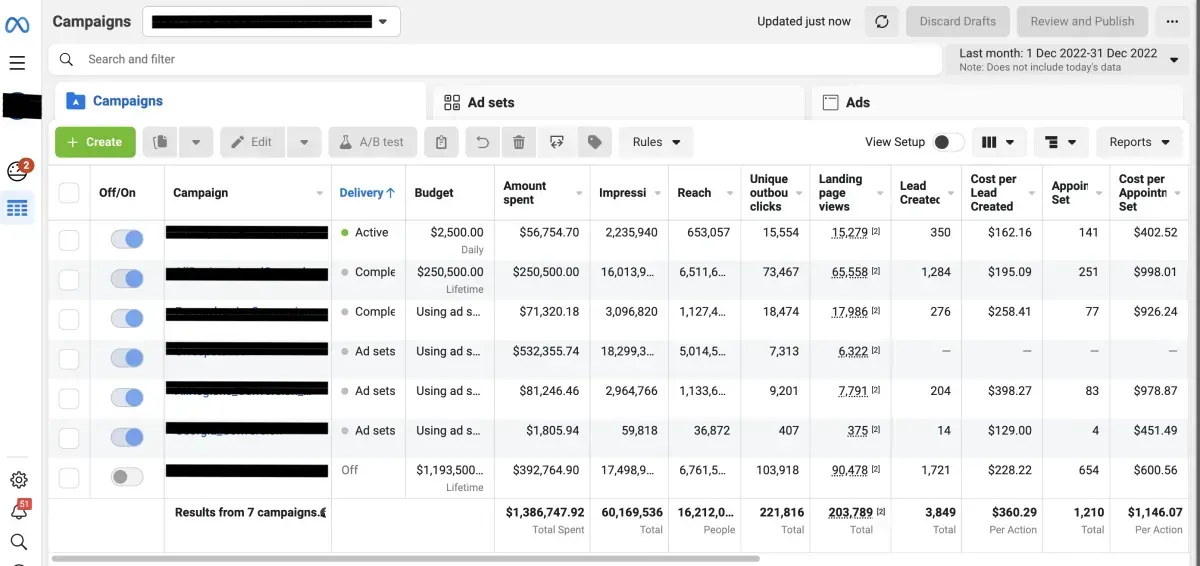
Task: Click the refresh icon beside Updated just now
Action: (881, 21)
